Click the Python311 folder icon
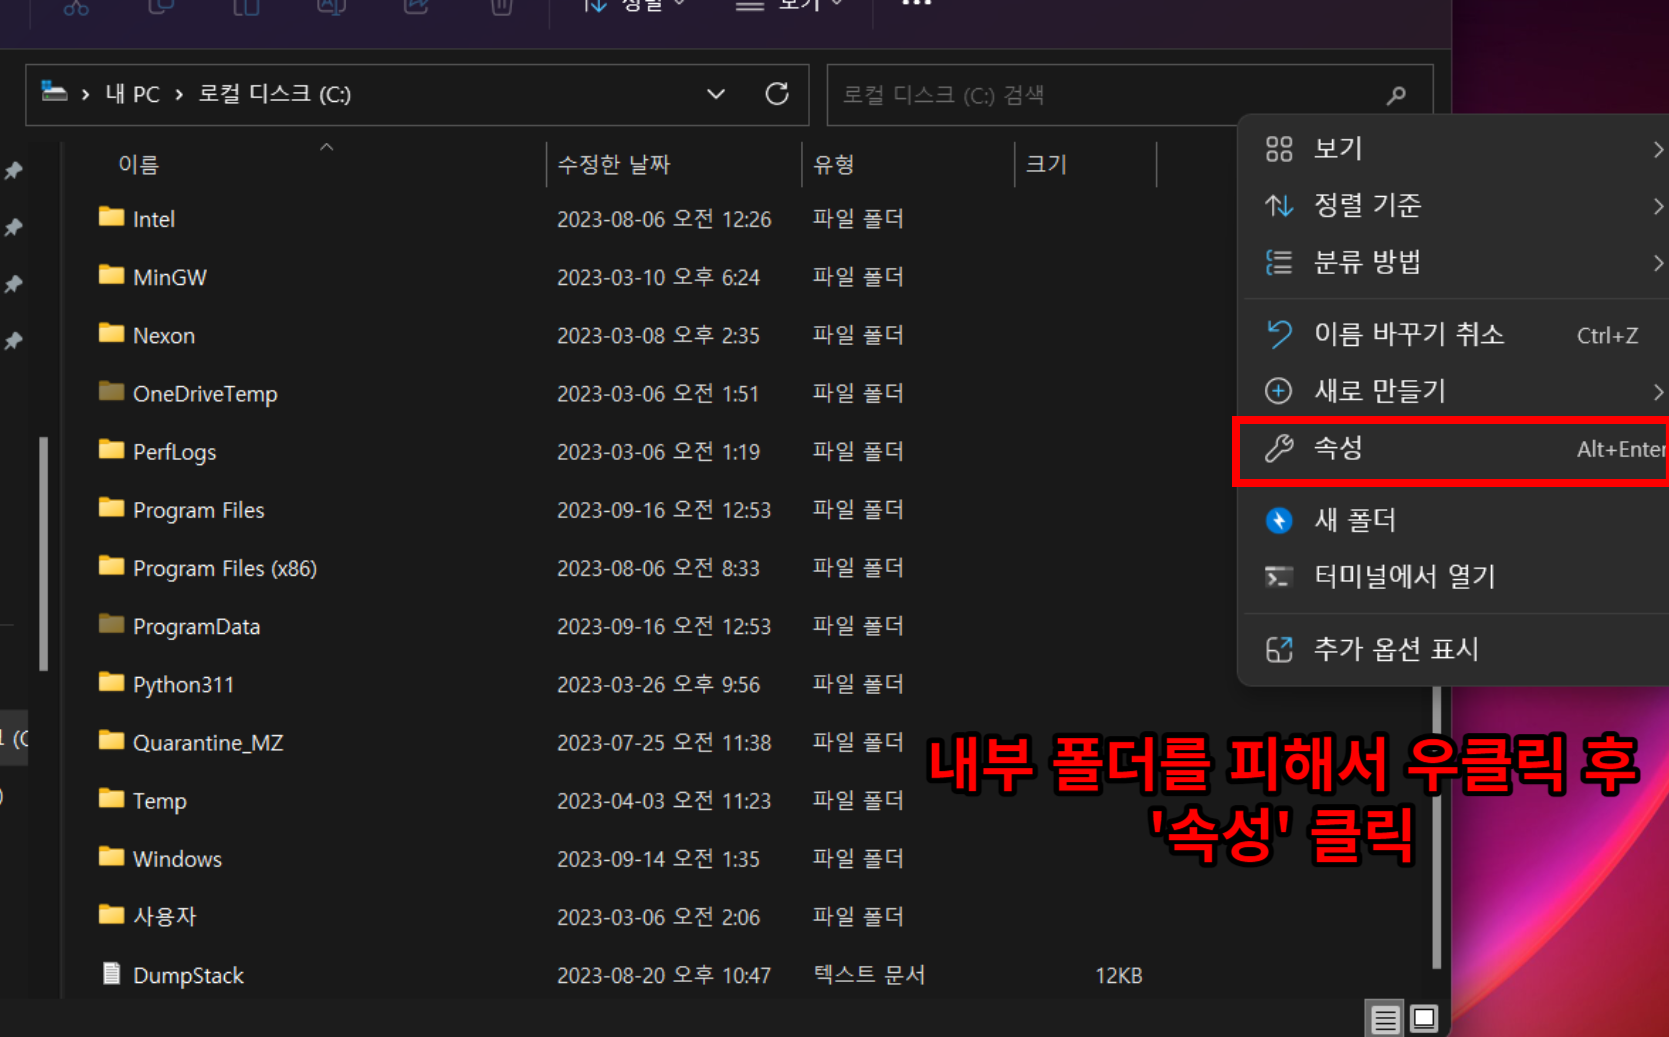Viewport: 1669px width, 1037px height. (x=111, y=682)
